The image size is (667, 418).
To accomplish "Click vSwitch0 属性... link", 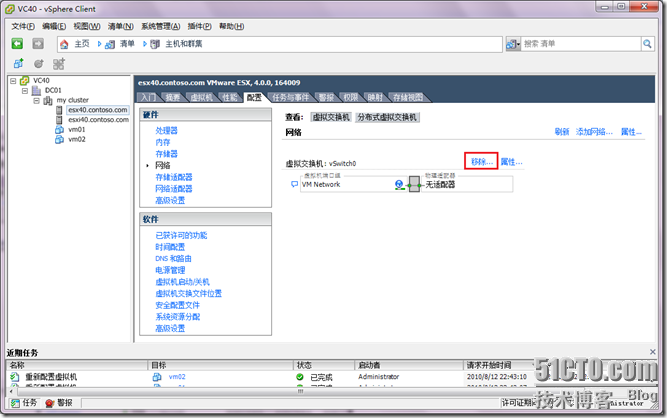I will [x=512, y=162].
